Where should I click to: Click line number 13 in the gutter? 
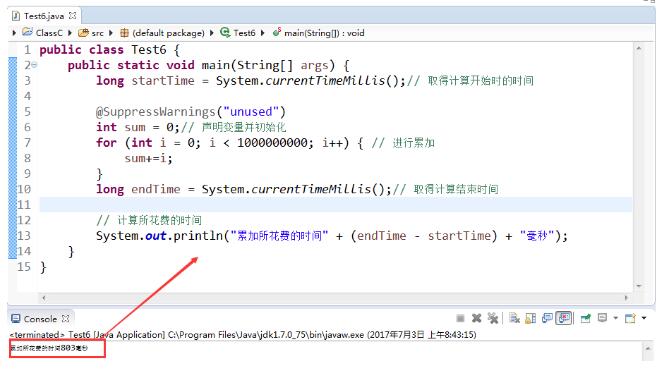point(24,236)
